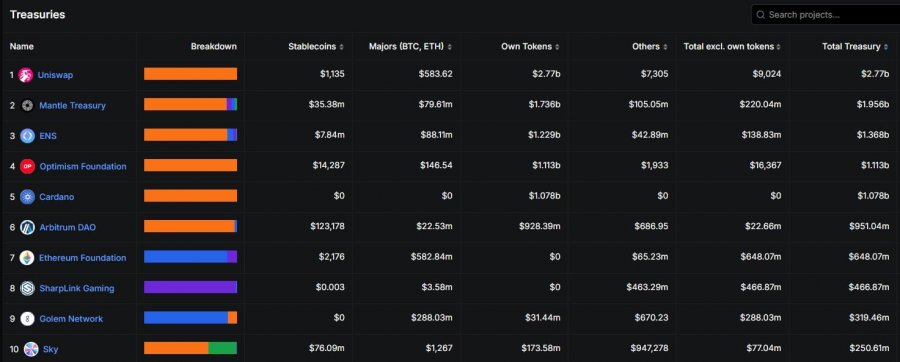Click the SharpLink Gaming logo icon
This screenshot has width=900, height=362.
point(27,288)
